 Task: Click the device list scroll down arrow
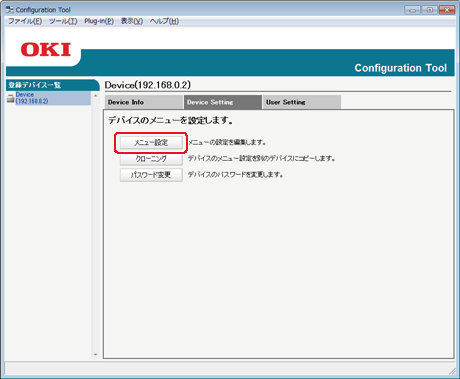(x=96, y=354)
